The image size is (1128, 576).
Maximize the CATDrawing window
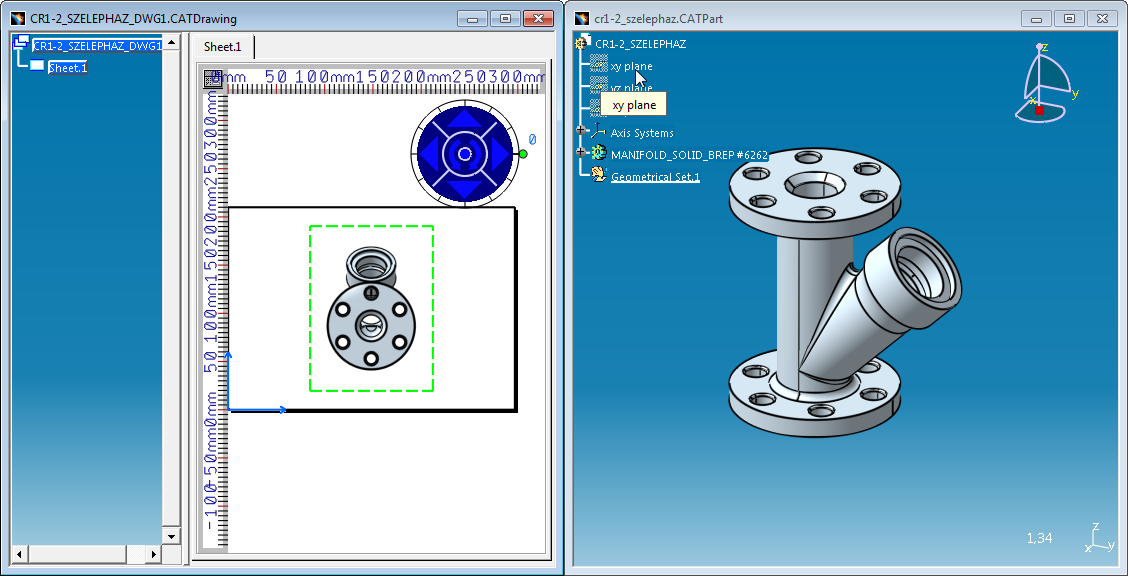pos(505,19)
